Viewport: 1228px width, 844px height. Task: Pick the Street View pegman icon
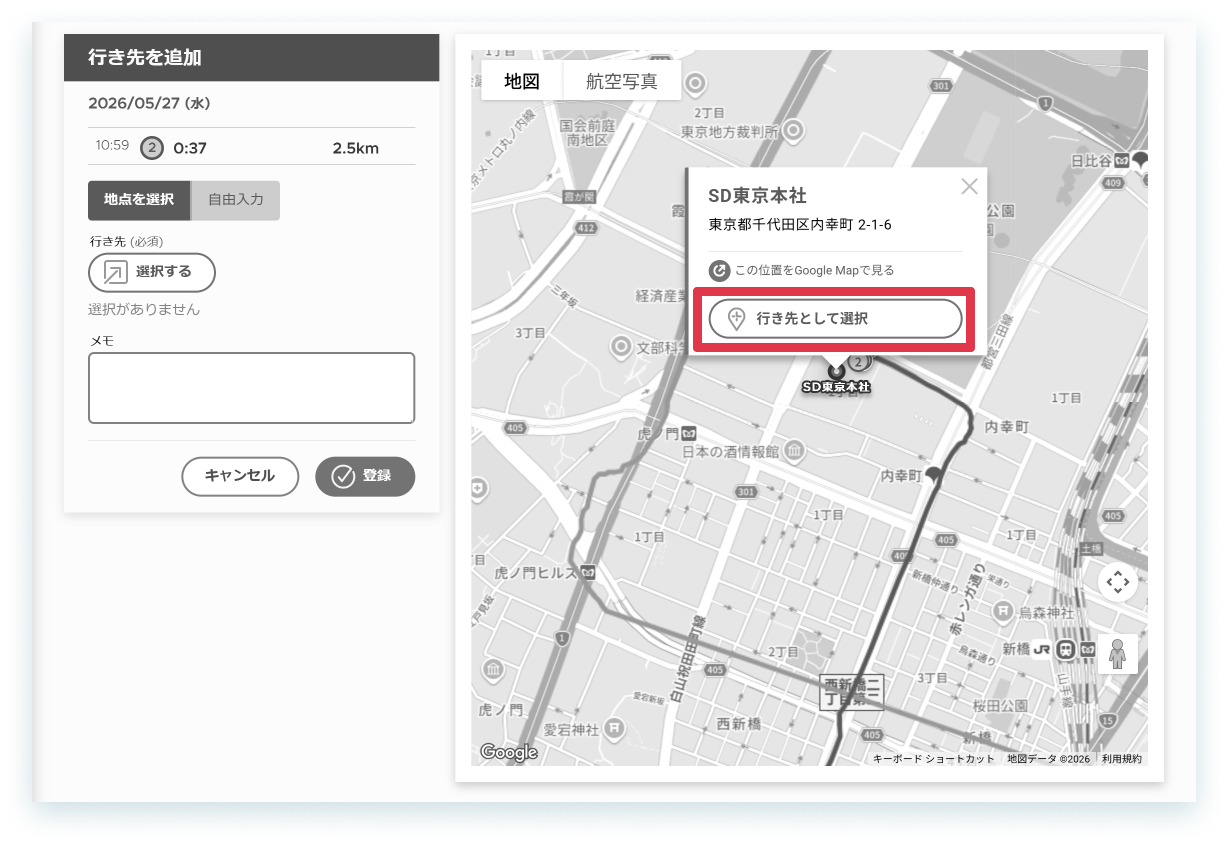(x=1118, y=654)
